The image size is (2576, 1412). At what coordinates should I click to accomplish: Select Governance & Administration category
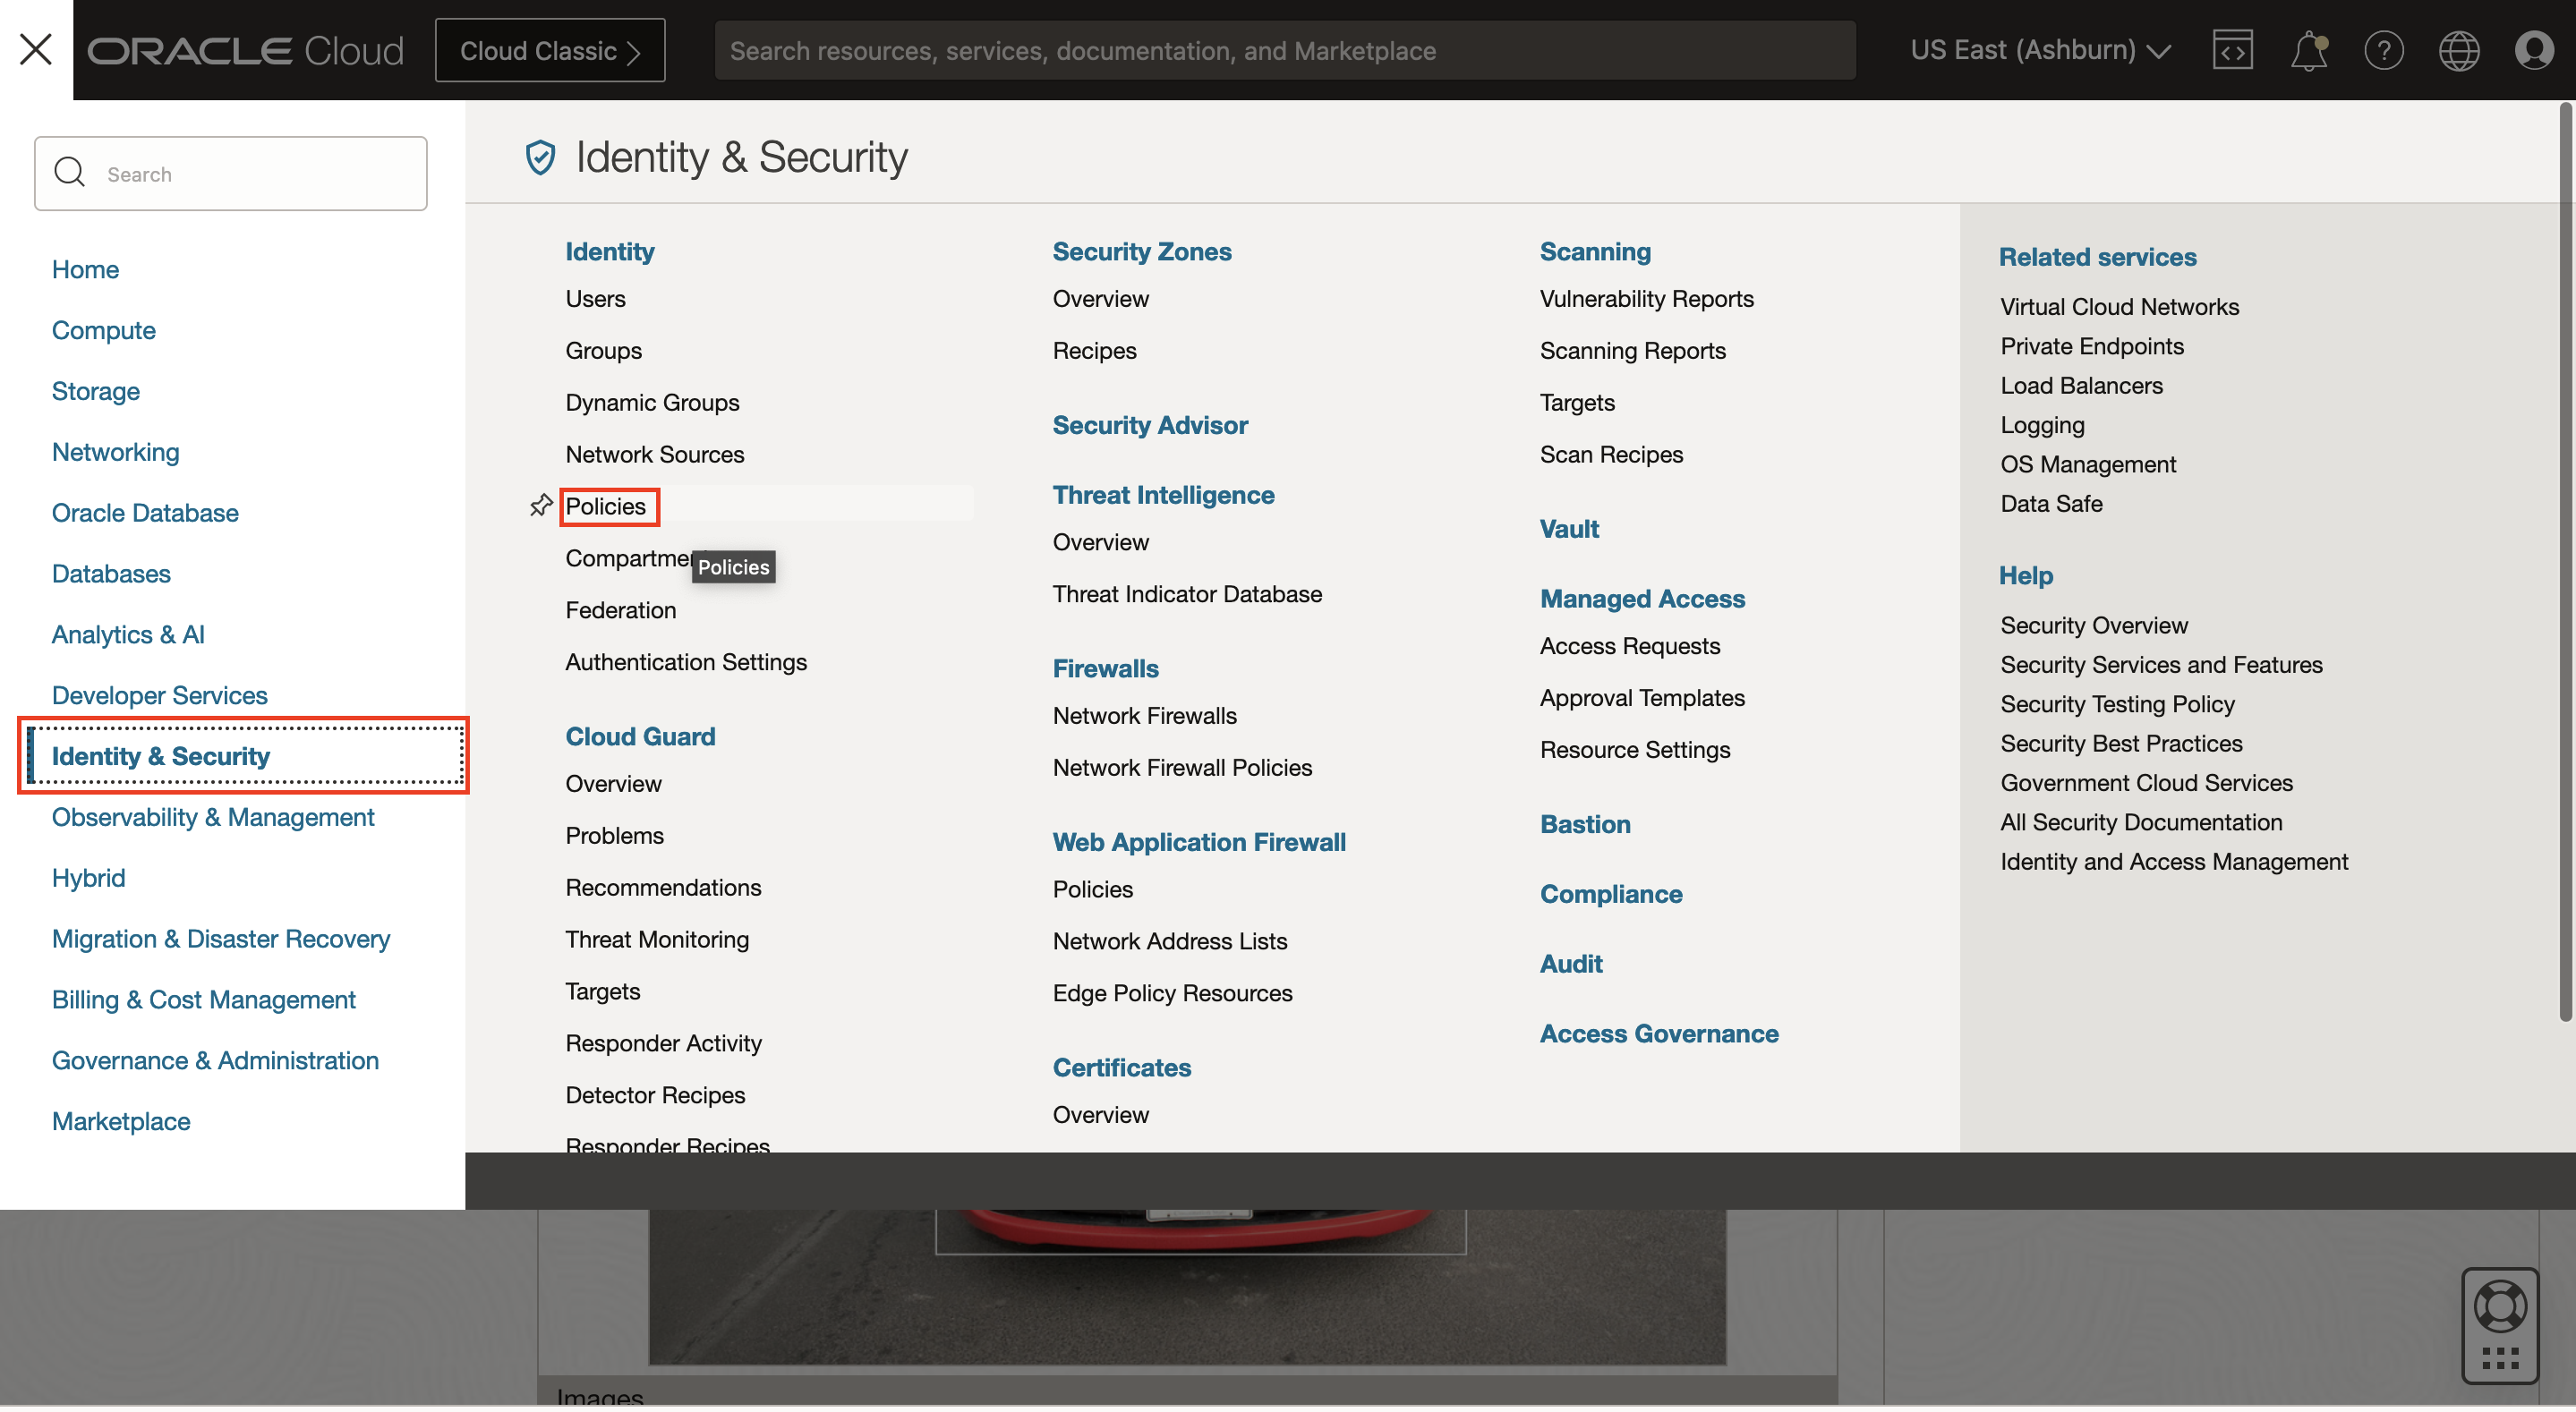coord(215,1062)
